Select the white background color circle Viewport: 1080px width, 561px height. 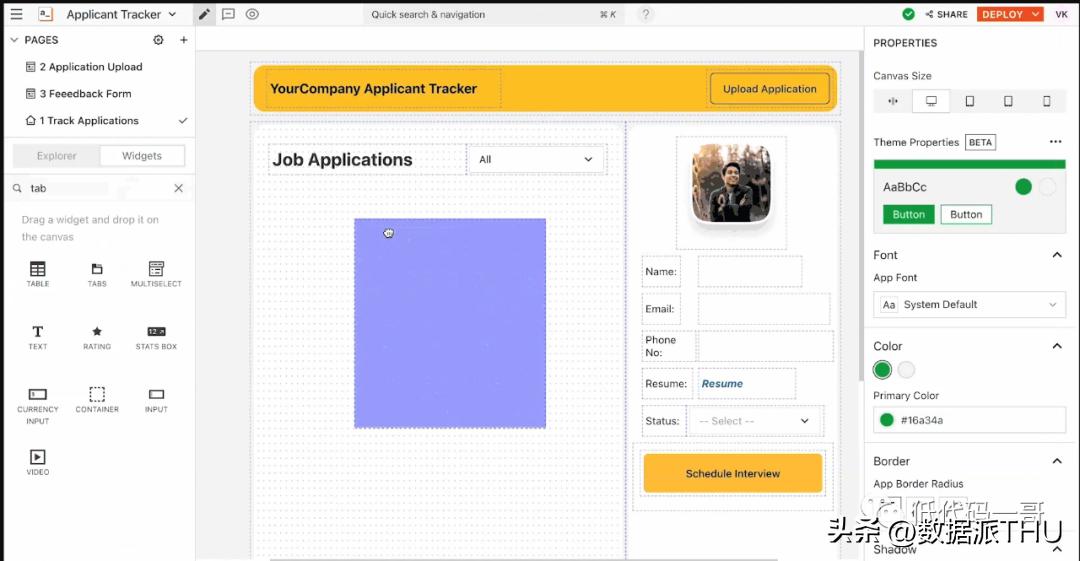tap(906, 369)
